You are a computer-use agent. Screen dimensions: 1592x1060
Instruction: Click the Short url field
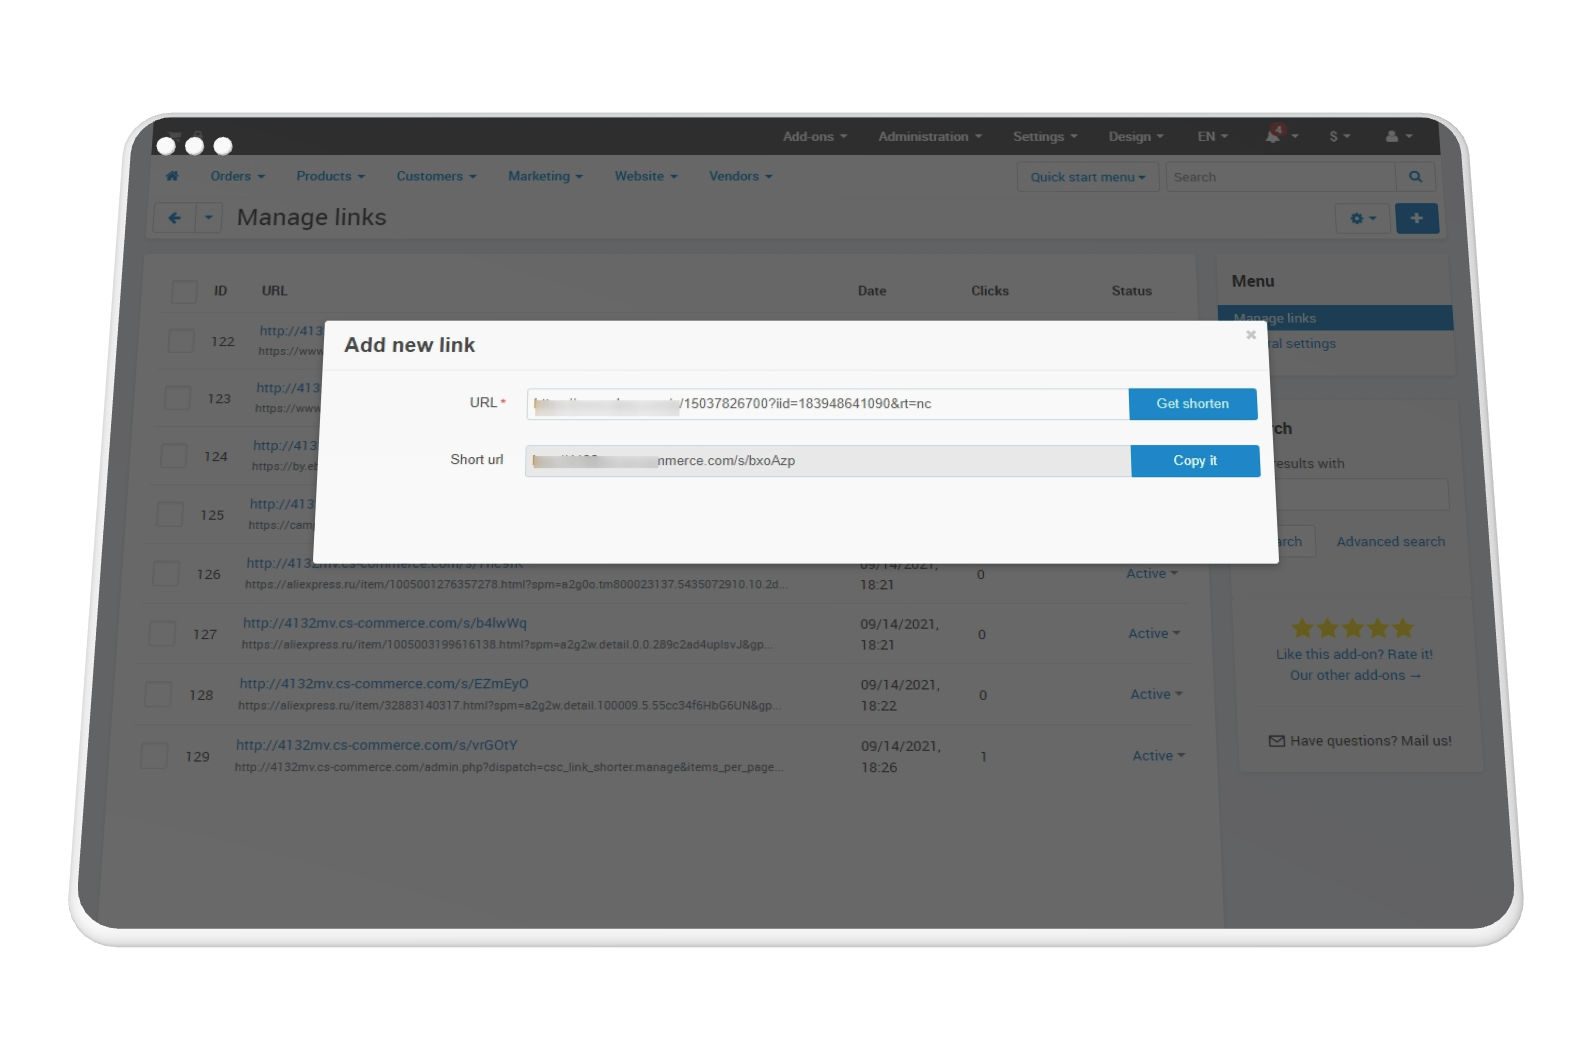pos(828,461)
